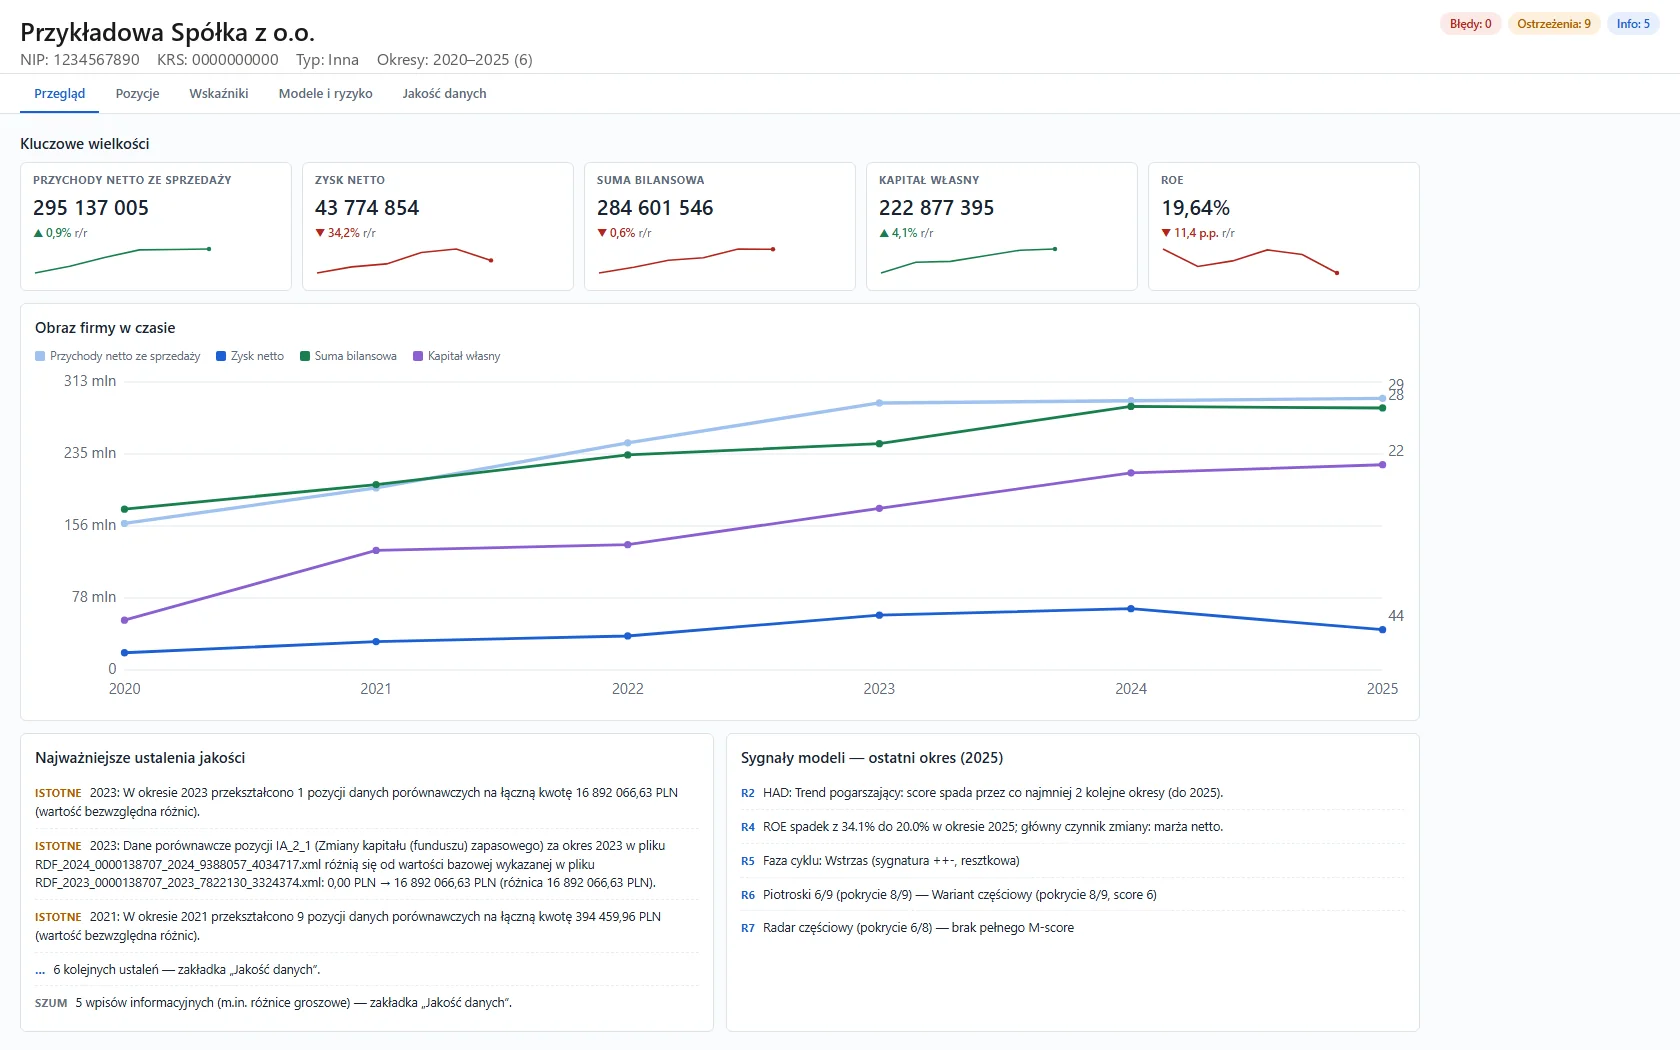The height and width of the screenshot is (1050, 1680).
Task: Select the Przegląd tab
Action: tap(60, 94)
